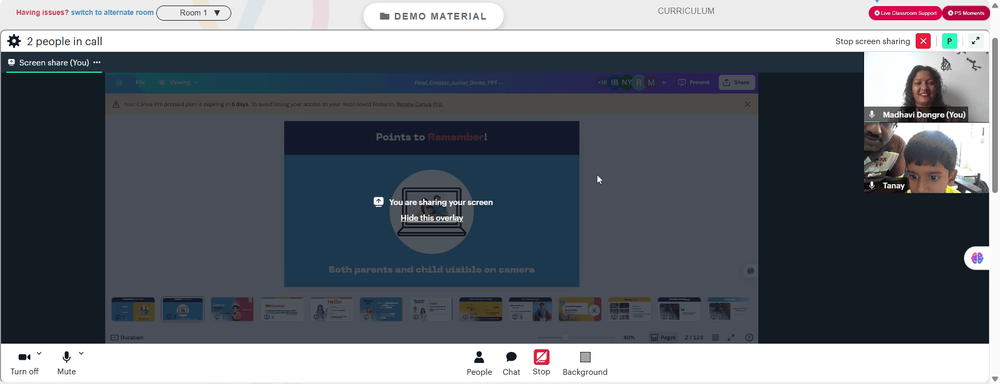The image size is (1000, 384).
Task: Open the People panel
Action: [x=479, y=364]
